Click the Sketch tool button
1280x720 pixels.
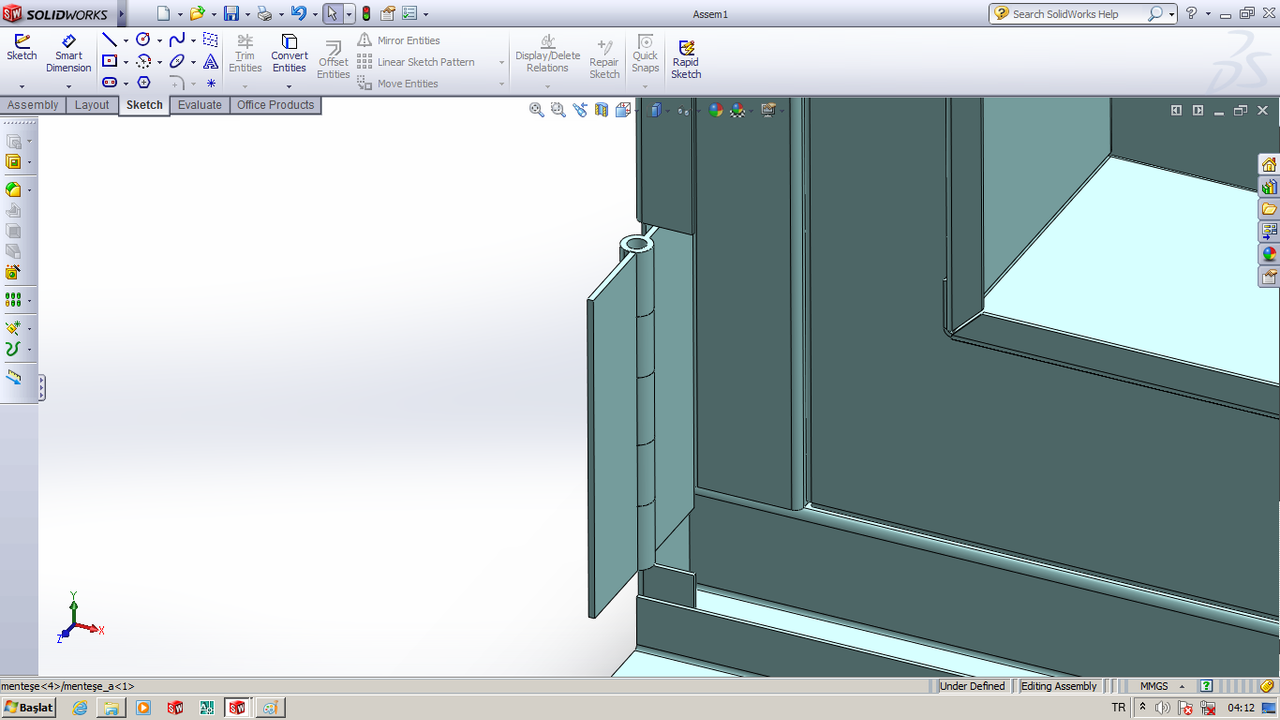(21, 48)
